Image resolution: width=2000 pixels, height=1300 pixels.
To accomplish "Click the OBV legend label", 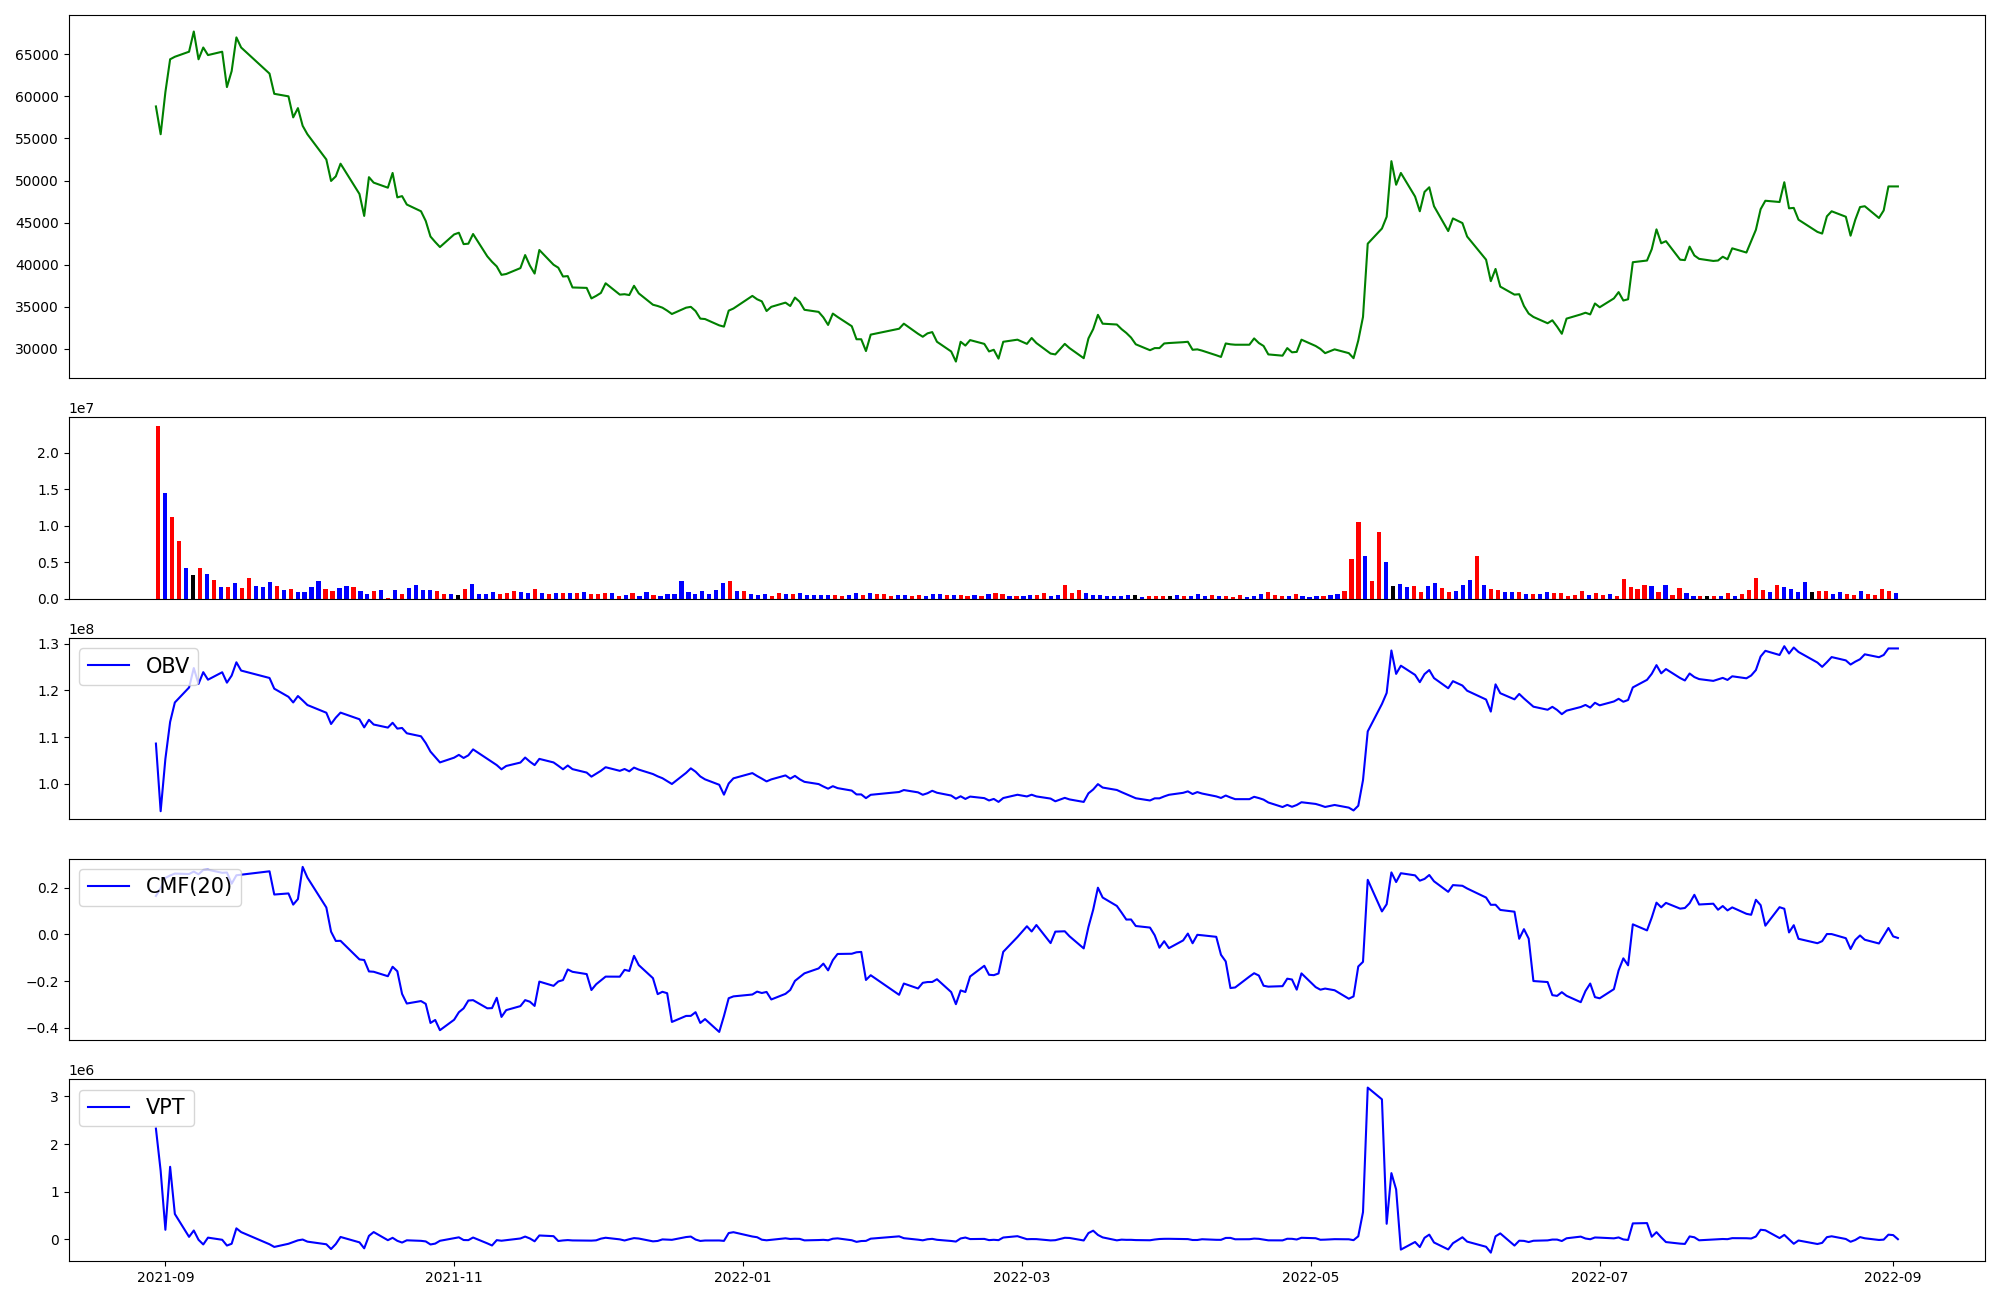I will (x=167, y=666).
